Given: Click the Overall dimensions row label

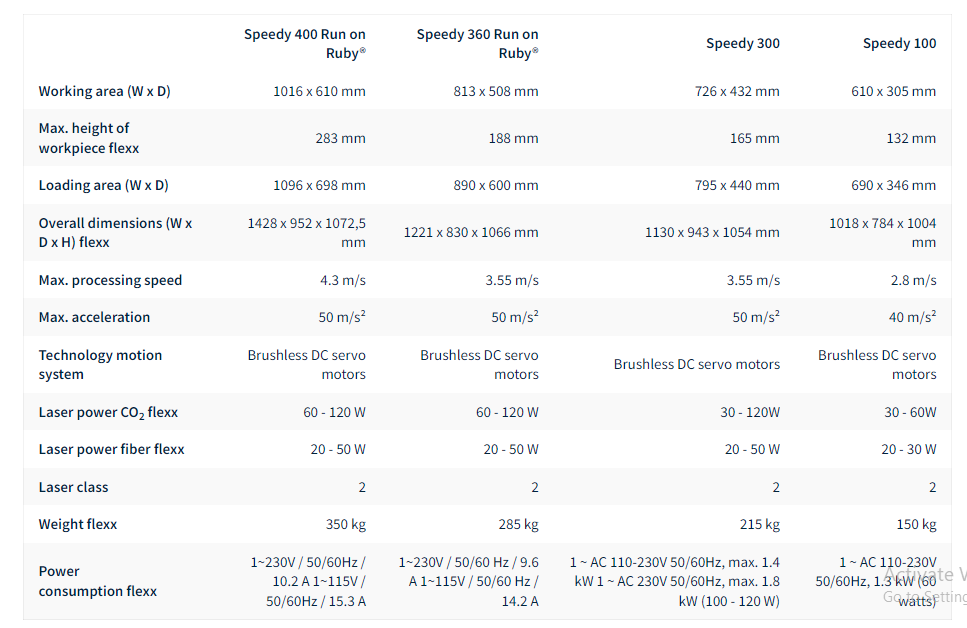Looking at the screenshot, I should click(x=115, y=233).
